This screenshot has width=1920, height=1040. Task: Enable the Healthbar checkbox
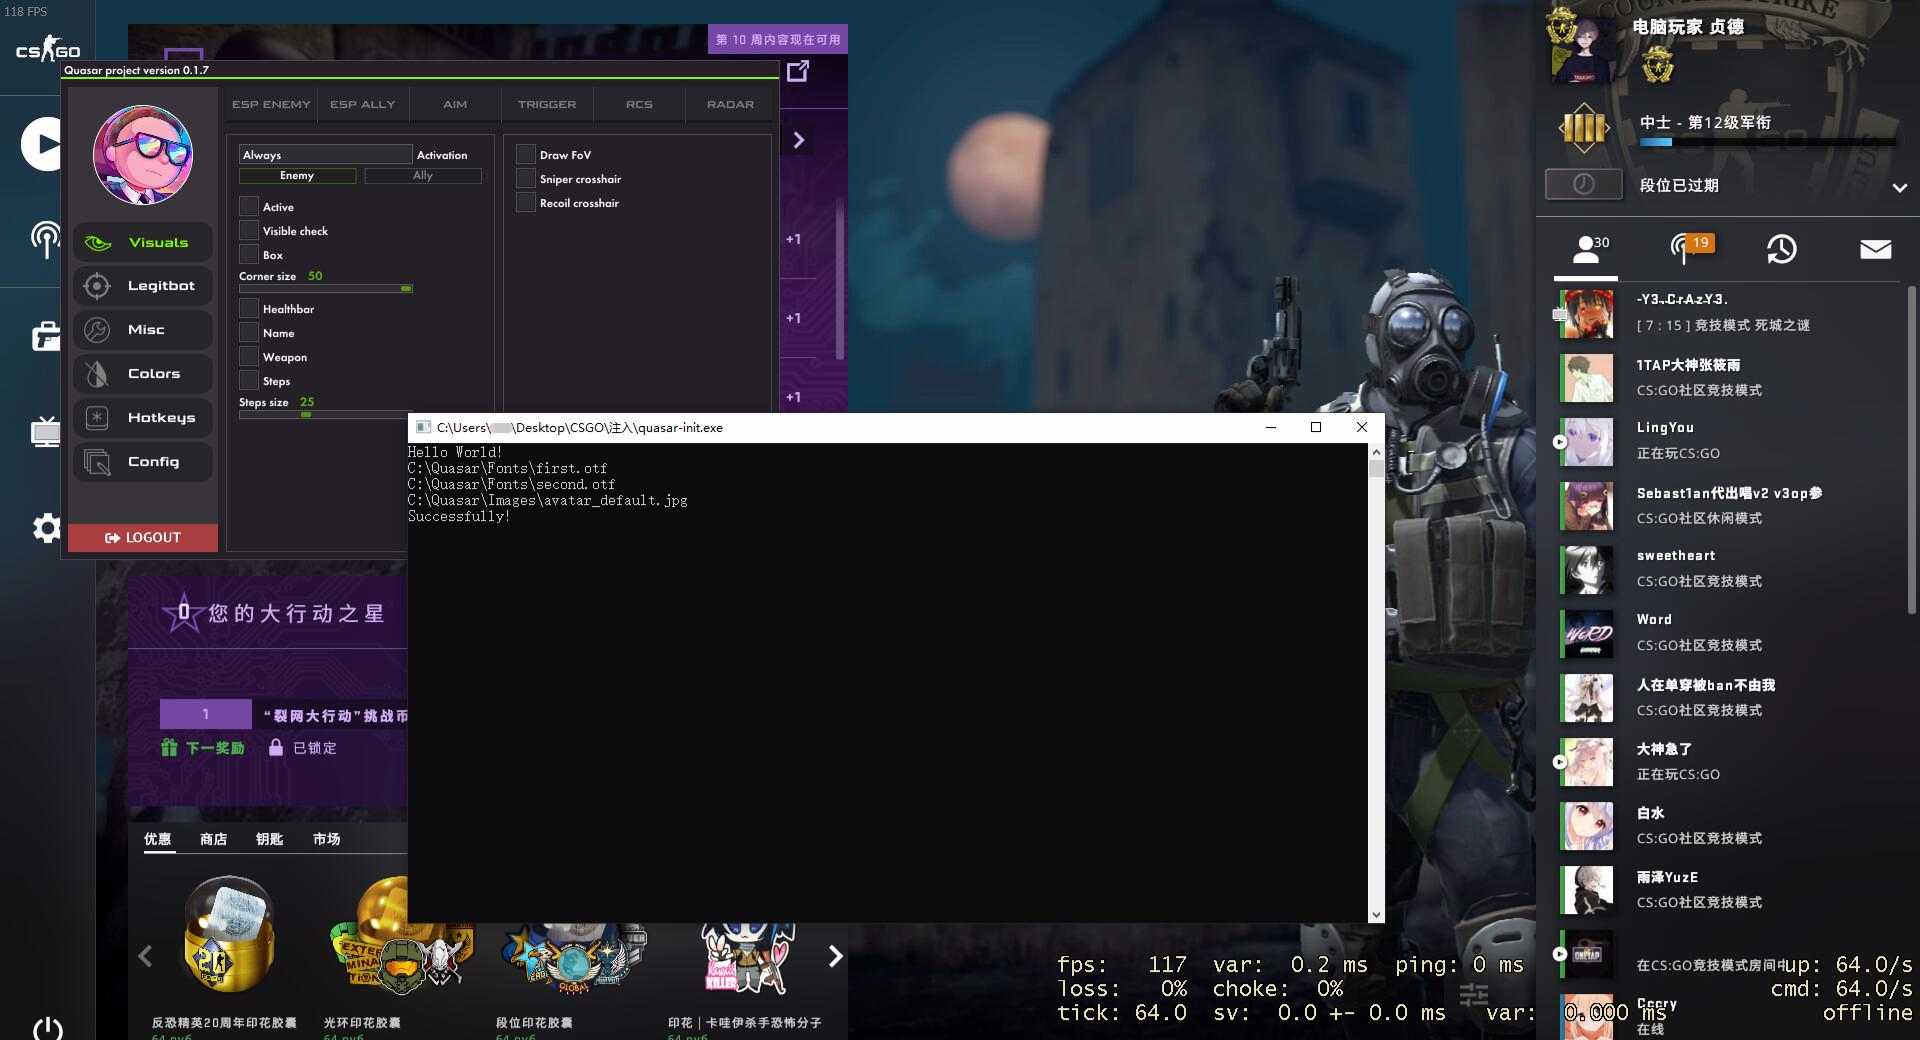[249, 309]
